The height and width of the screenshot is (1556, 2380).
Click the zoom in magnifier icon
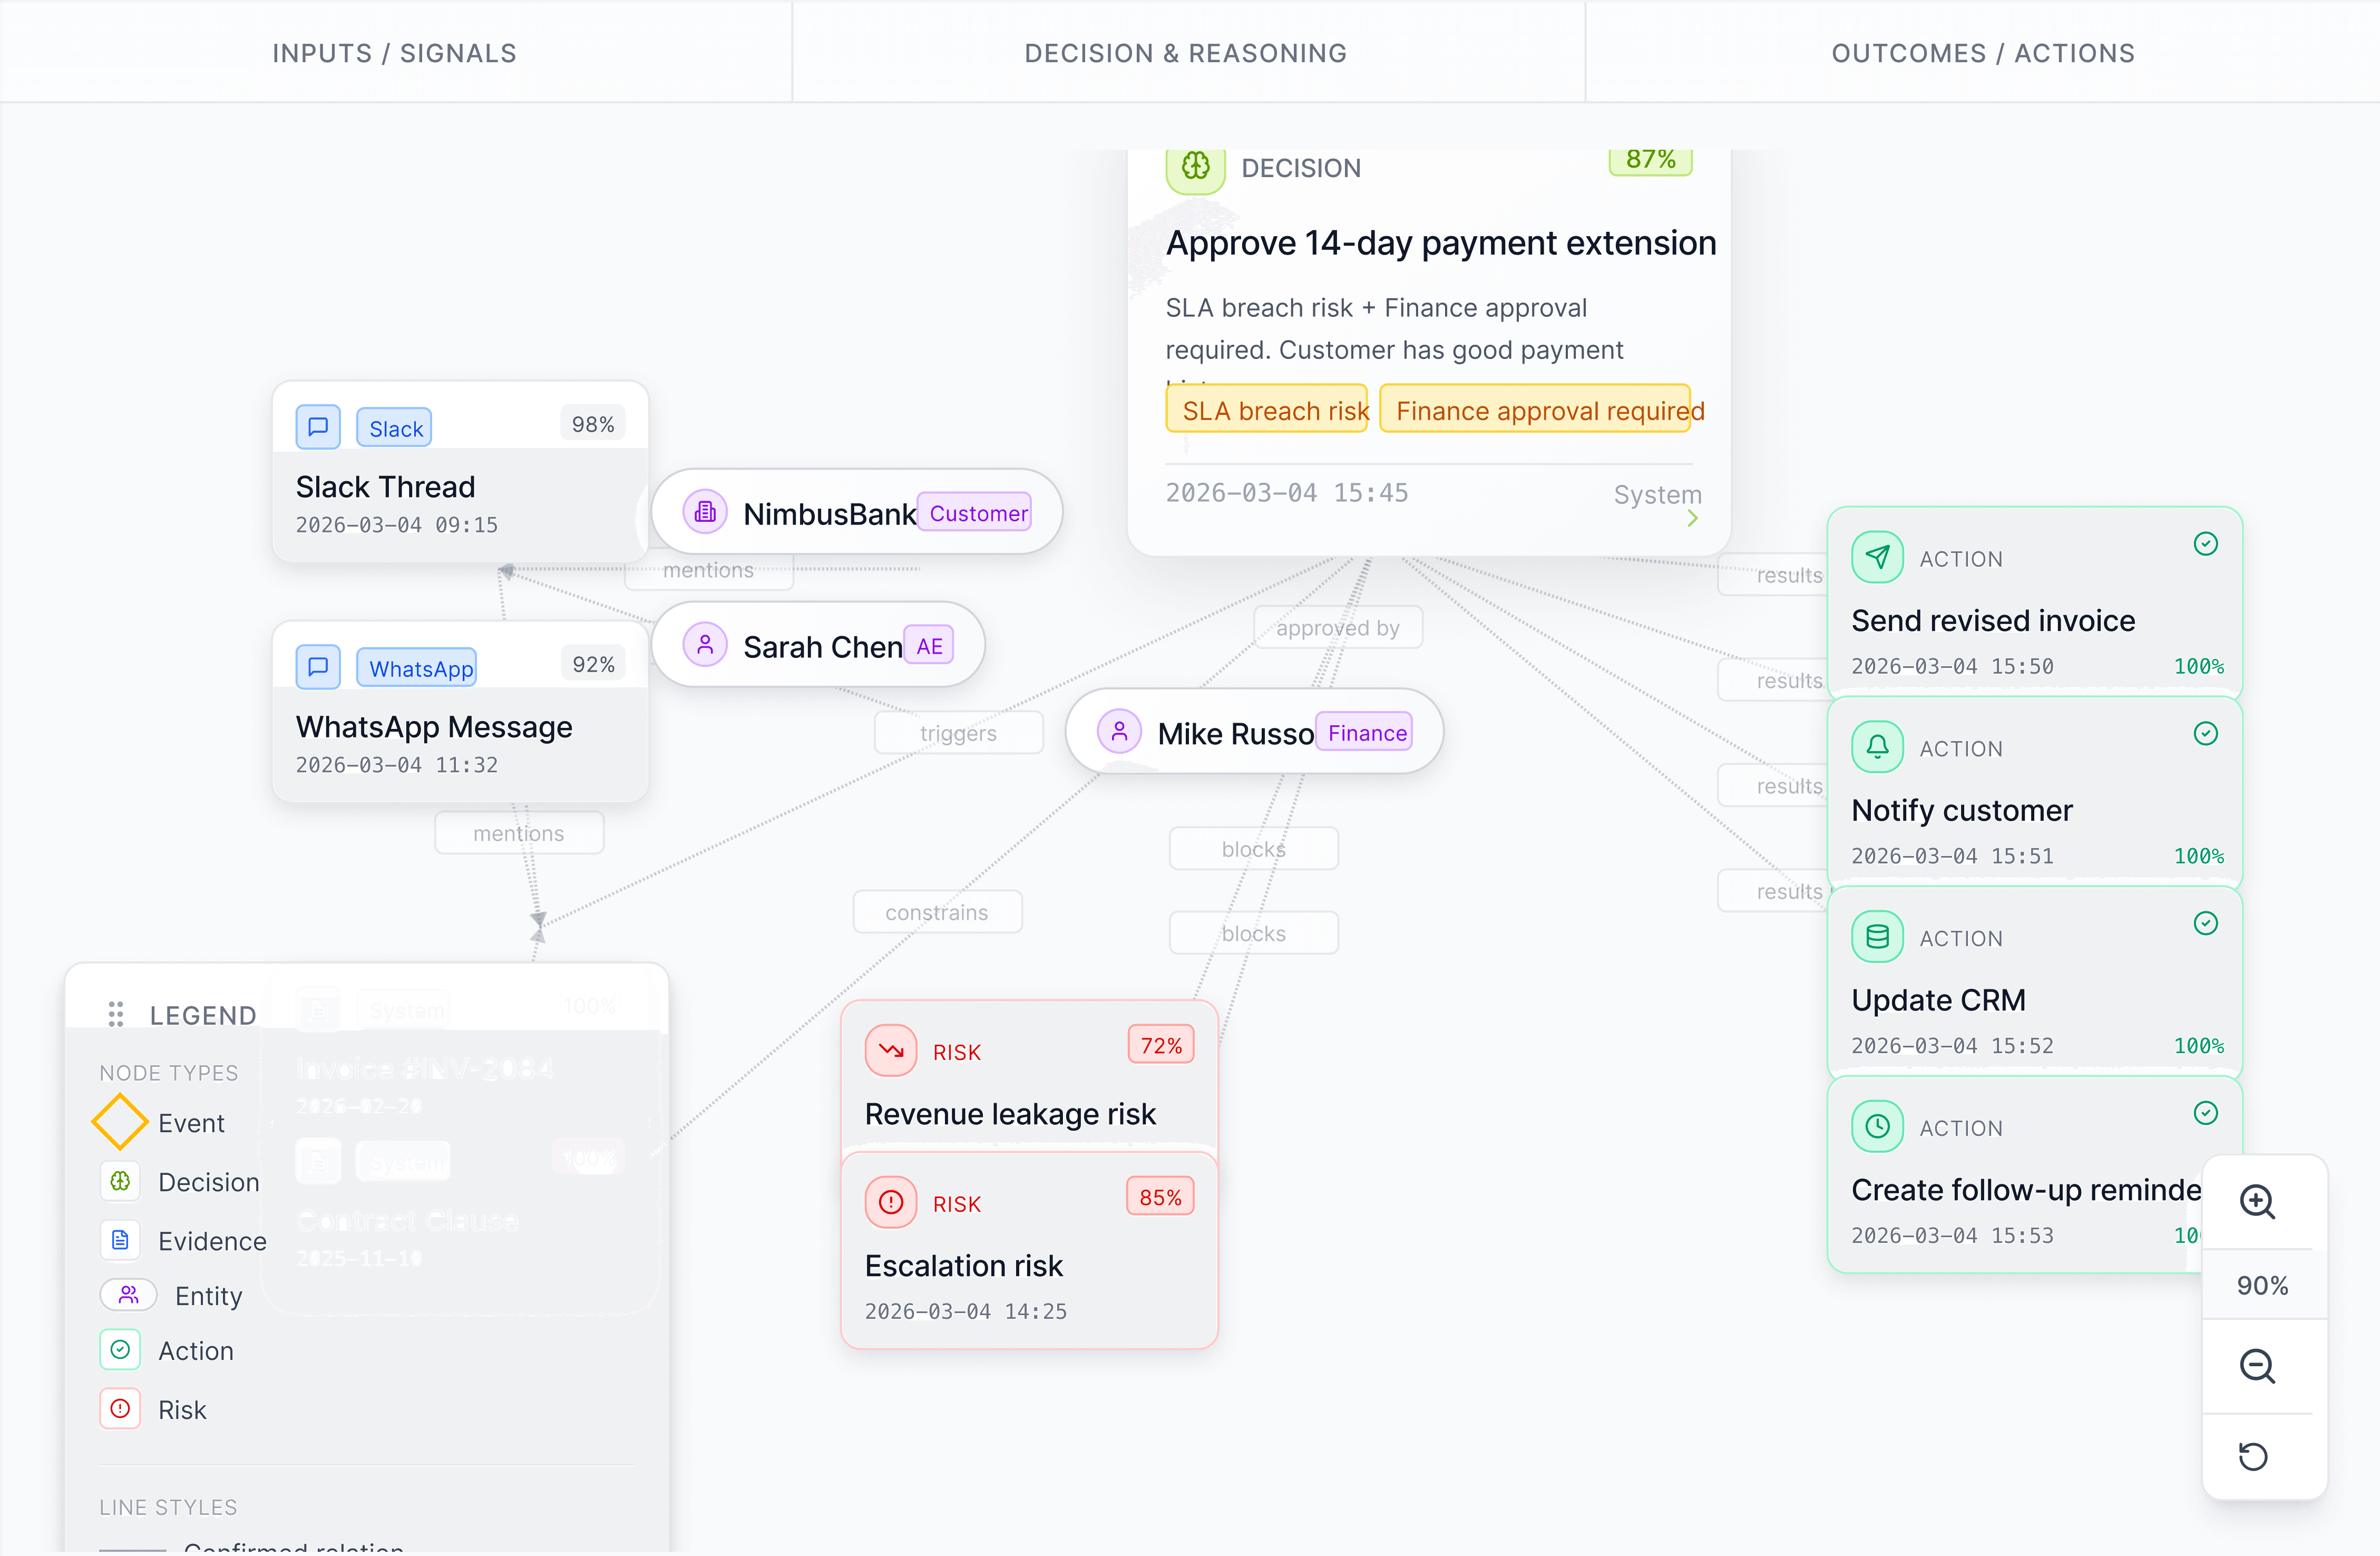tap(2256, 1201)
